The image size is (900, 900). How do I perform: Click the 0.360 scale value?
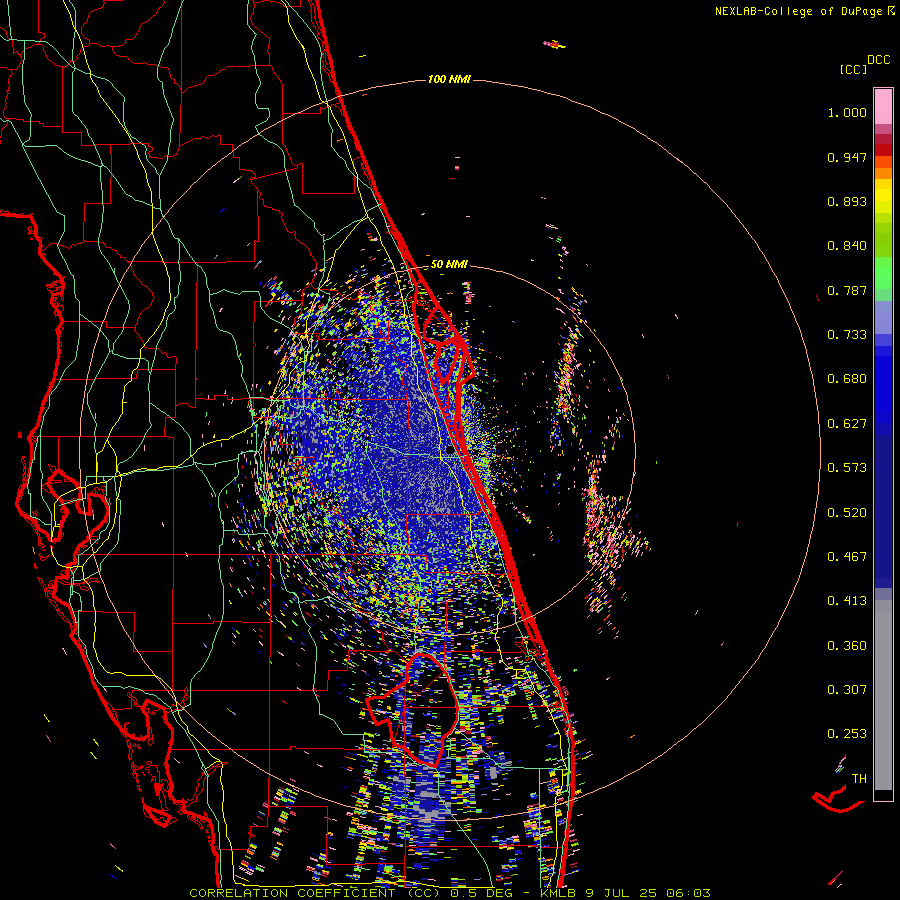[x=847, y=646]
